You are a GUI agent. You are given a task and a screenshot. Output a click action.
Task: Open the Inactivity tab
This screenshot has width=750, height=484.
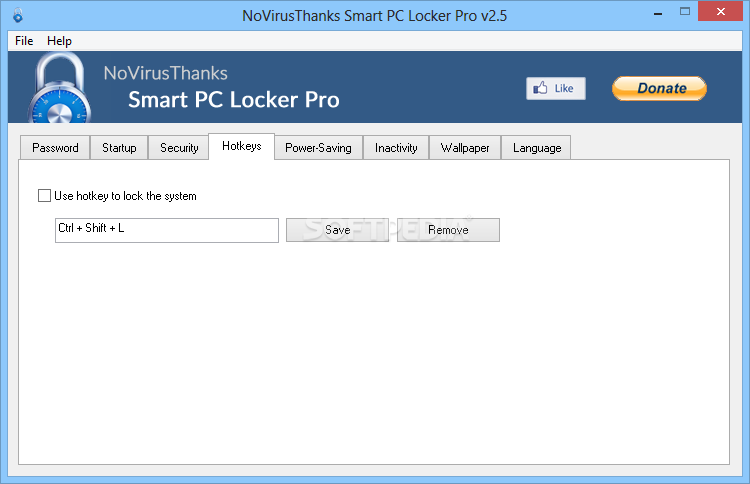coord(396,148)
